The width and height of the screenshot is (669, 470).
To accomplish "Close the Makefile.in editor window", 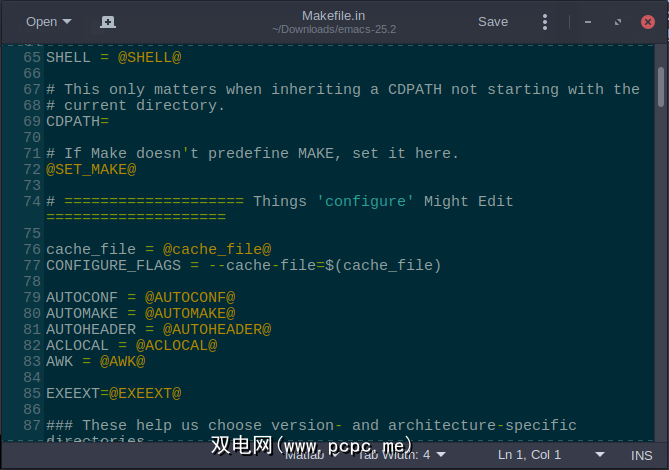I will point(647,22).
